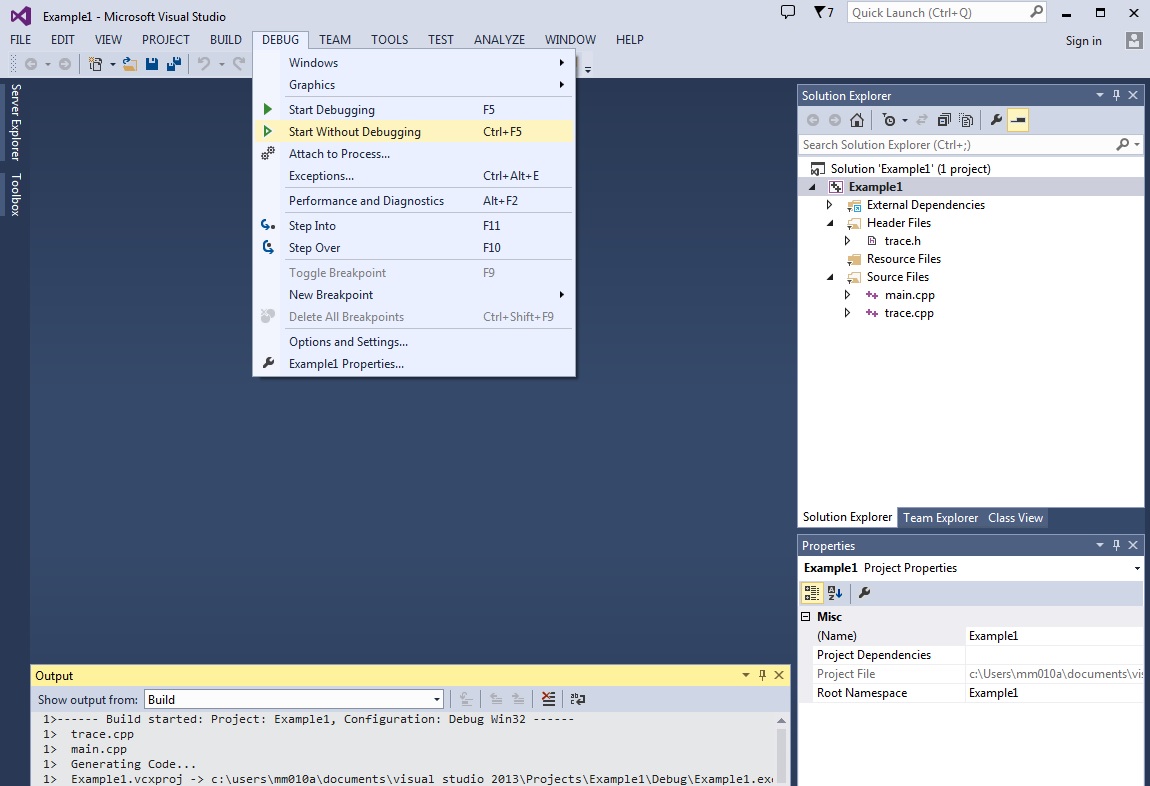
Task: Click the account avatar icon
Action: click(x=1134, y=40)
